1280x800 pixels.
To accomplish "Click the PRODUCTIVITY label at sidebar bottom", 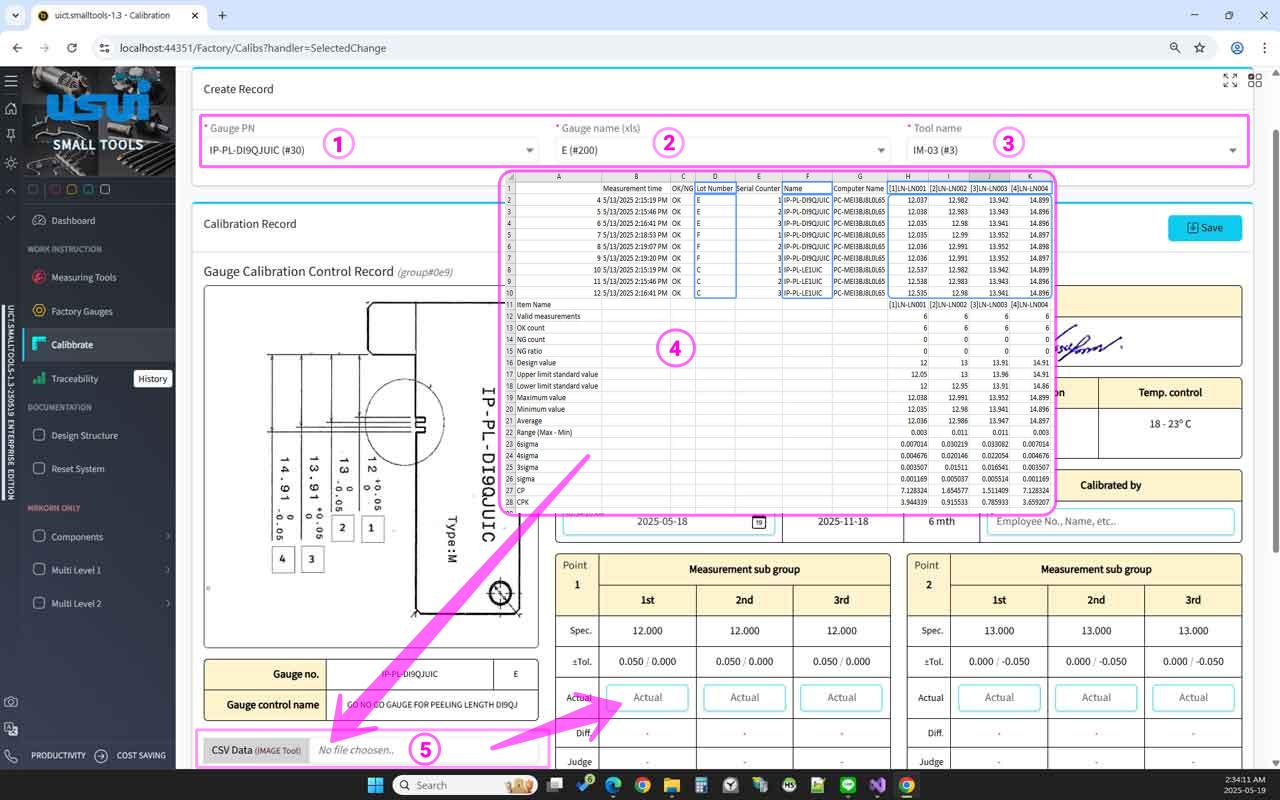I will [58, 756].
